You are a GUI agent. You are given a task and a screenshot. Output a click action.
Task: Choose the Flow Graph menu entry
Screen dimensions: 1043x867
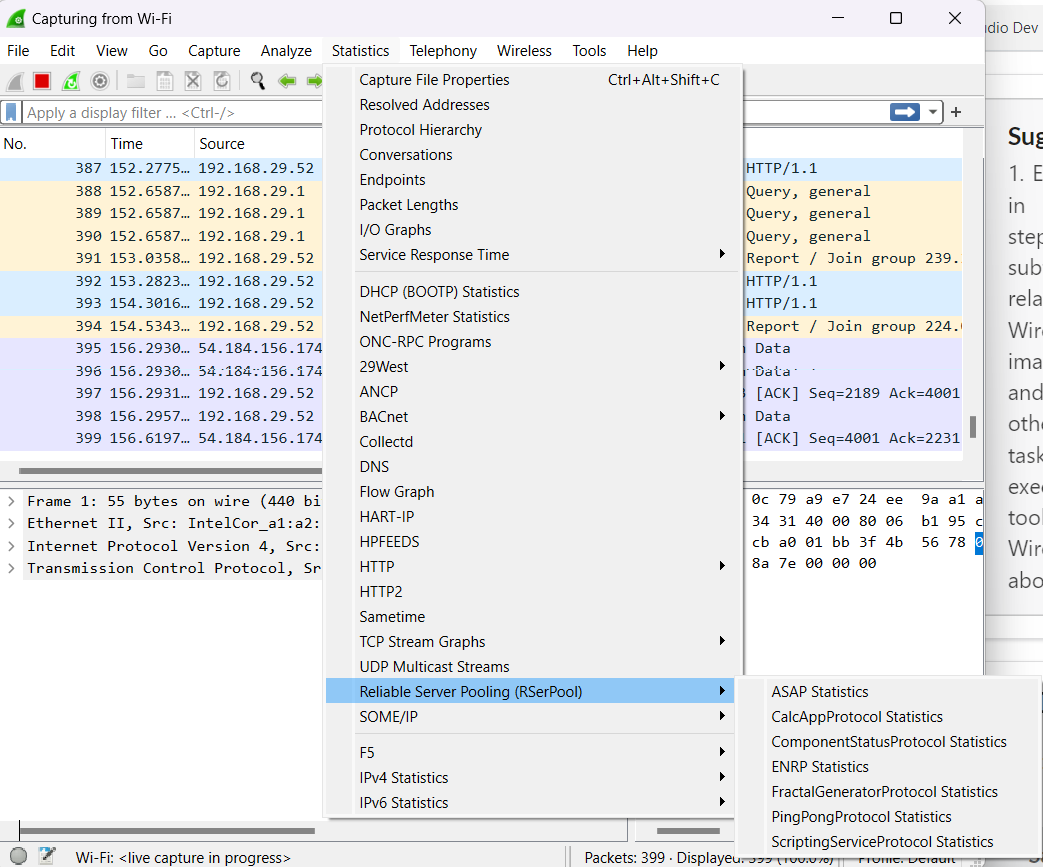[396, 492]
